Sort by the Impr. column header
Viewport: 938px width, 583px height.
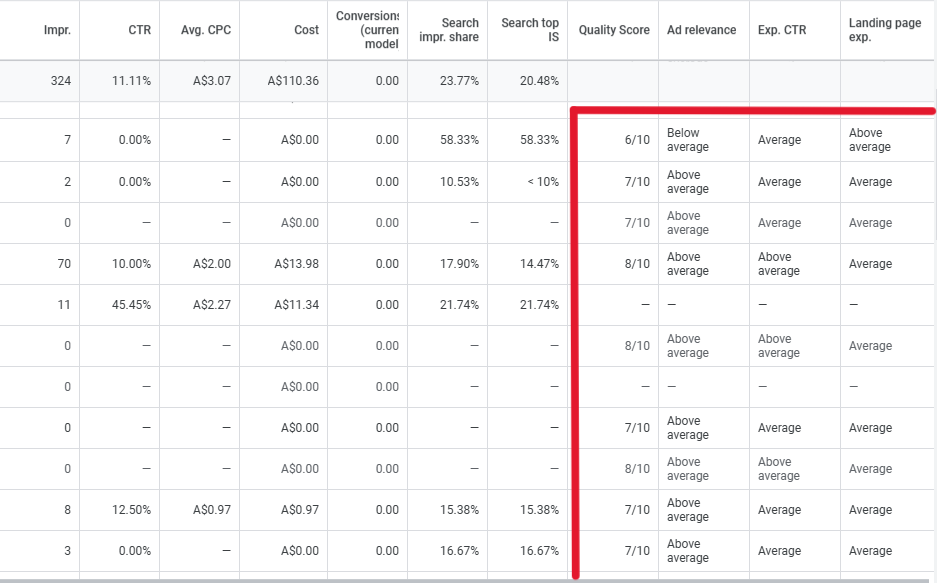coord(55,30)
